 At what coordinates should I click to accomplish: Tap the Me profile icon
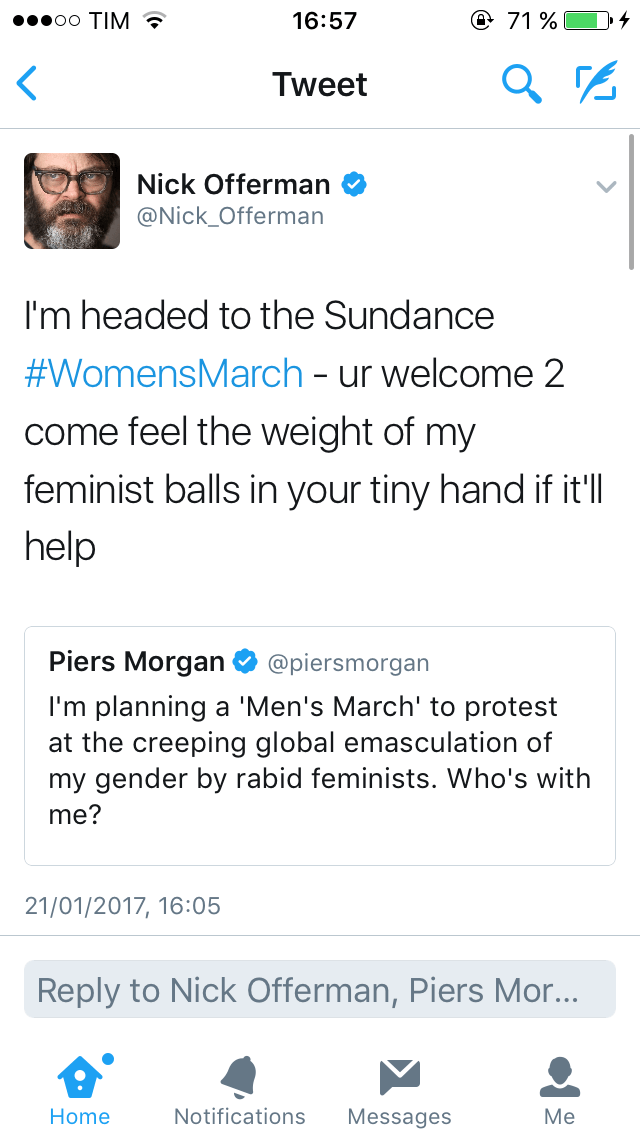(559, 1076)
